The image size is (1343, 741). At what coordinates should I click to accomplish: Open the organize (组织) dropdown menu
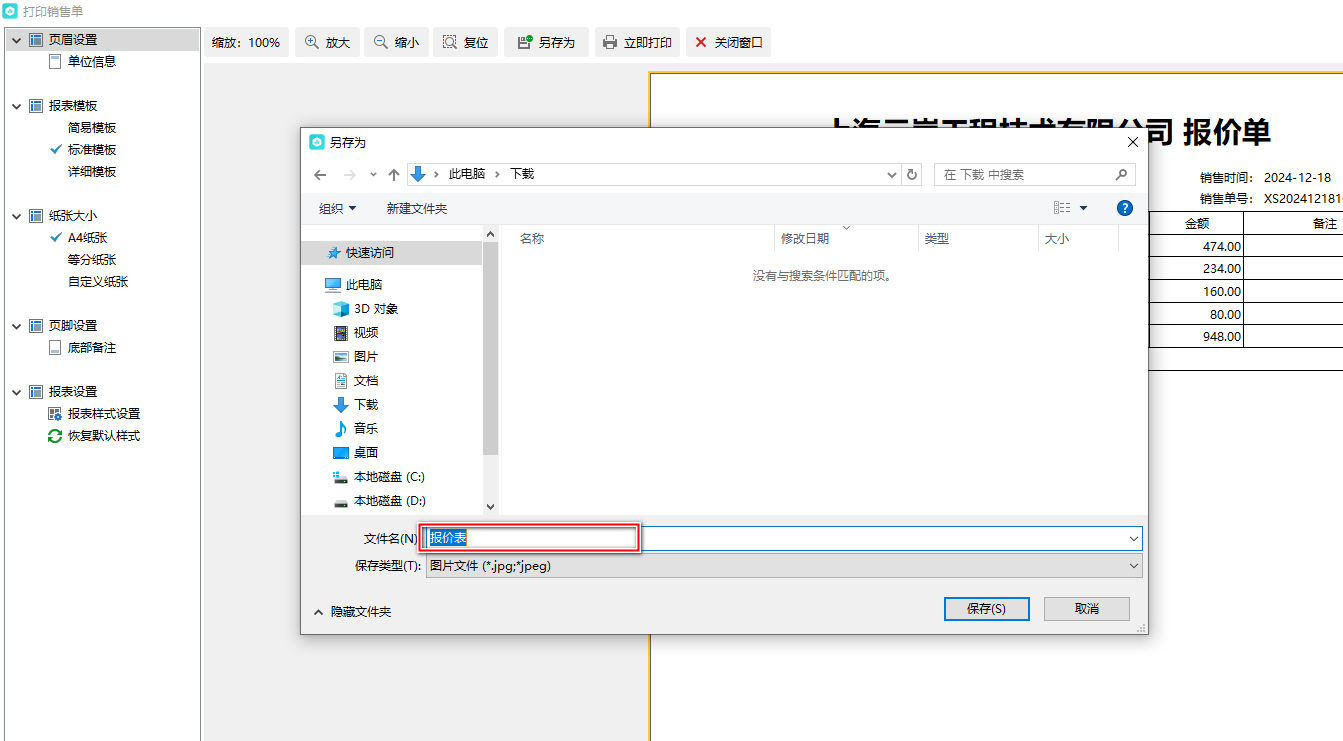[x=337, y=208]
